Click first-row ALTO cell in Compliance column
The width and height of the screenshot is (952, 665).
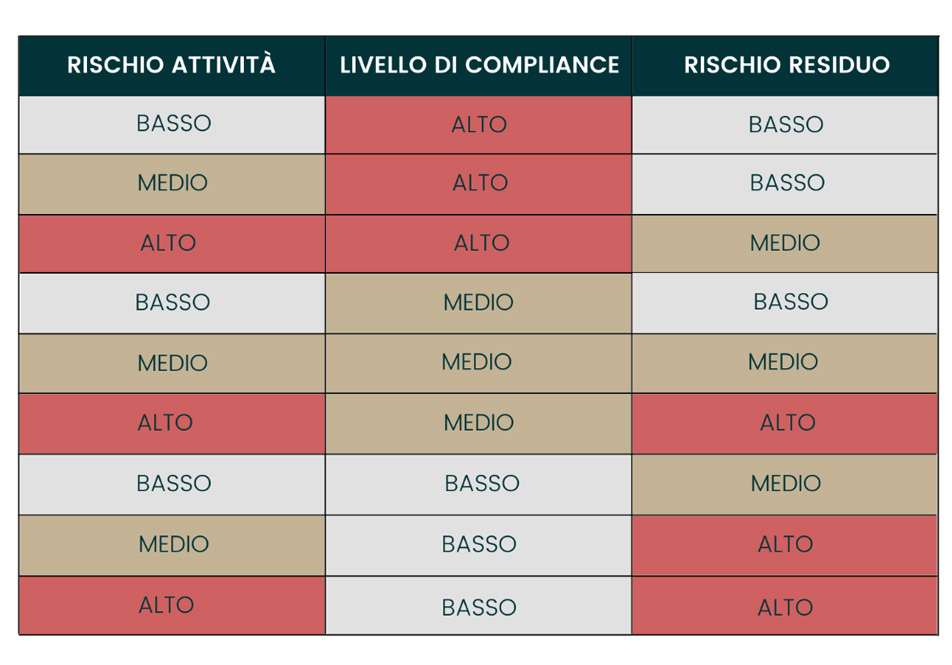[479, 125]
